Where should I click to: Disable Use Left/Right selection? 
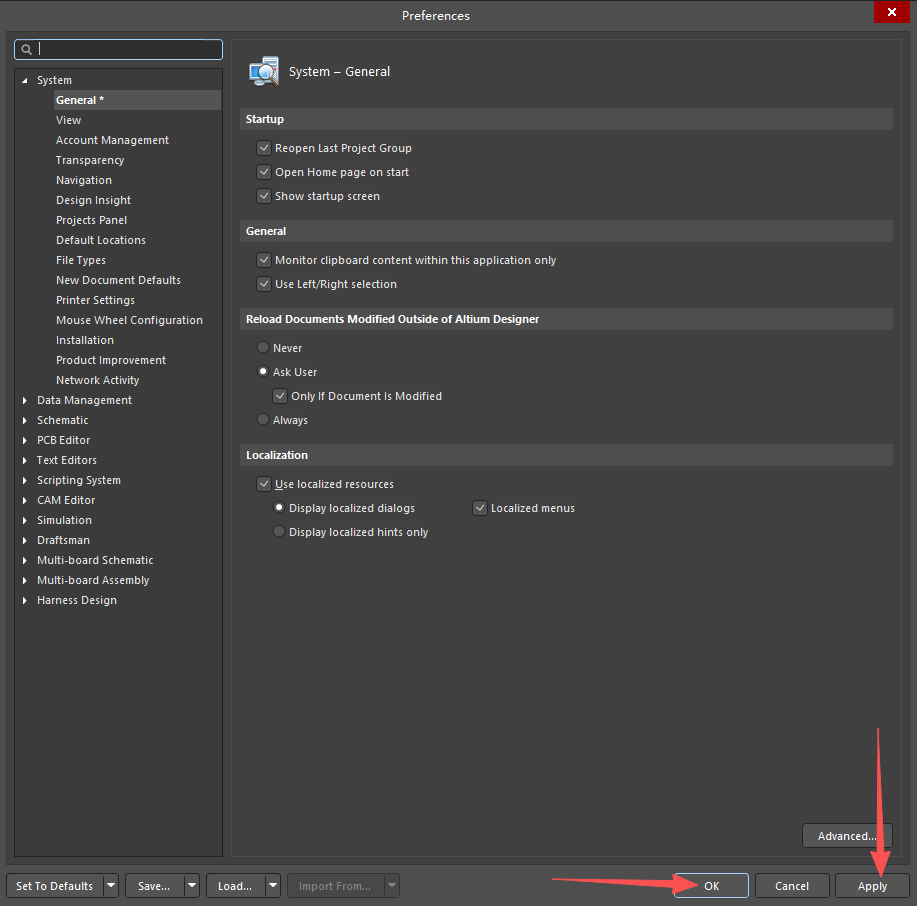(264, 284)
